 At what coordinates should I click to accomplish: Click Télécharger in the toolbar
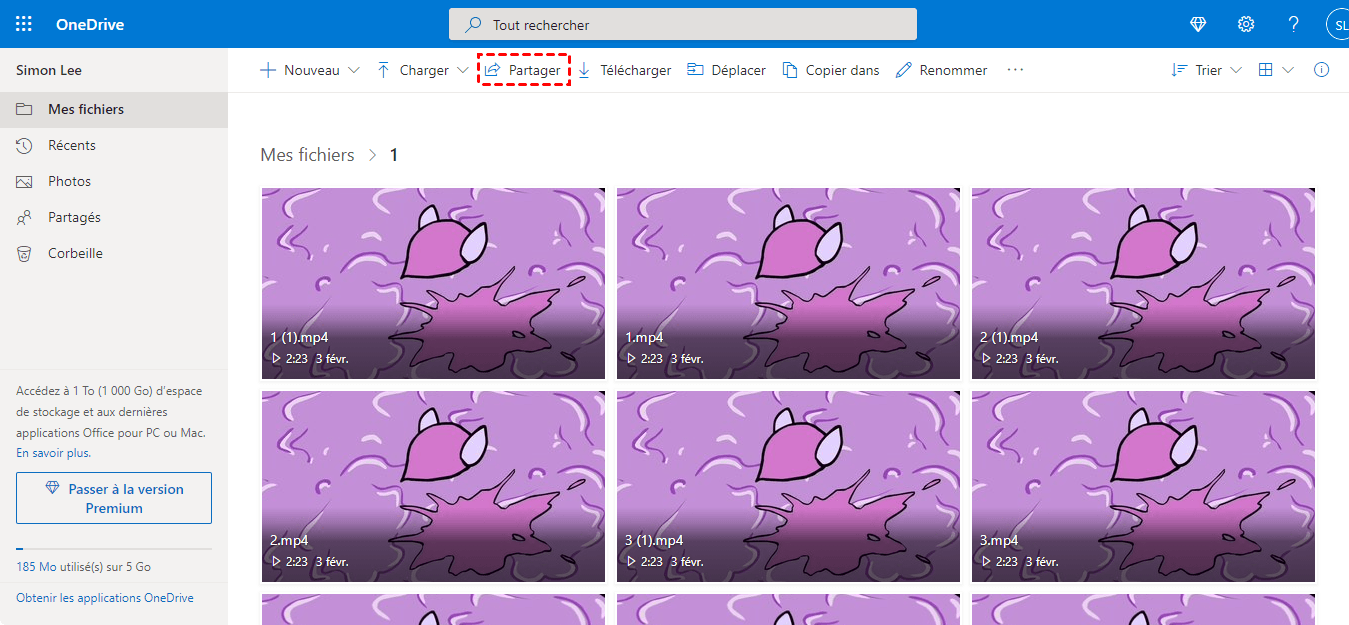624,70
